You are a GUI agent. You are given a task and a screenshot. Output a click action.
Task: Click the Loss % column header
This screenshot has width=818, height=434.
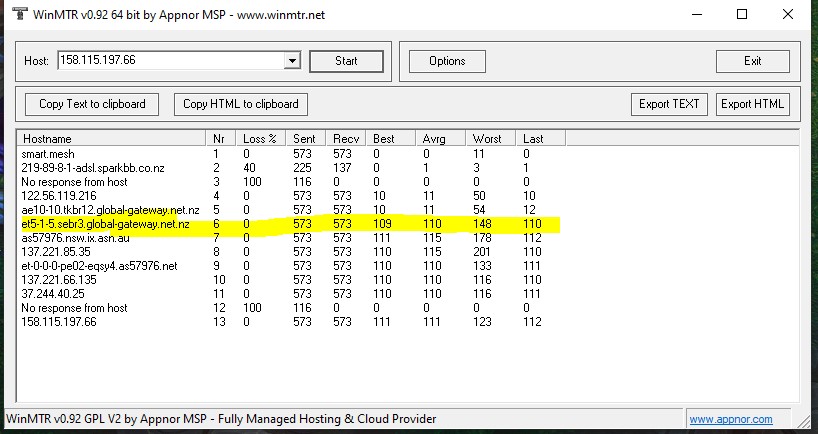(260, 139)
